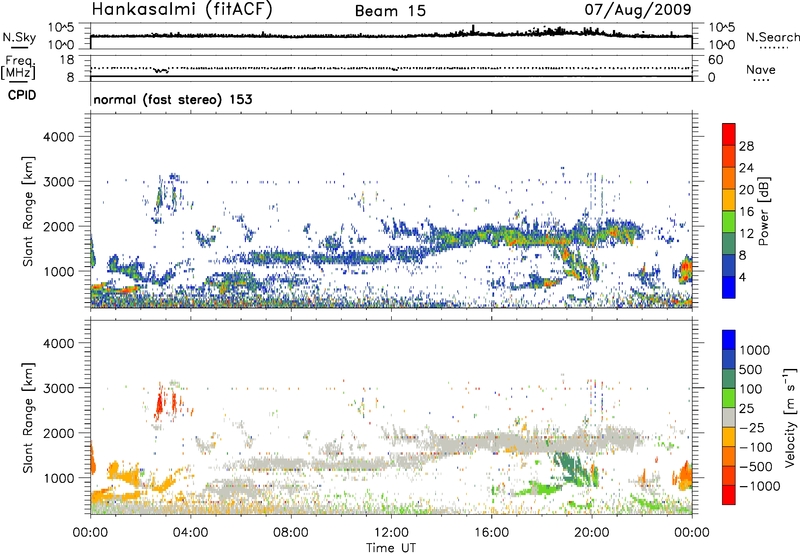Click the 100–500 m/s teal Velocity swatch

[729, 379]
